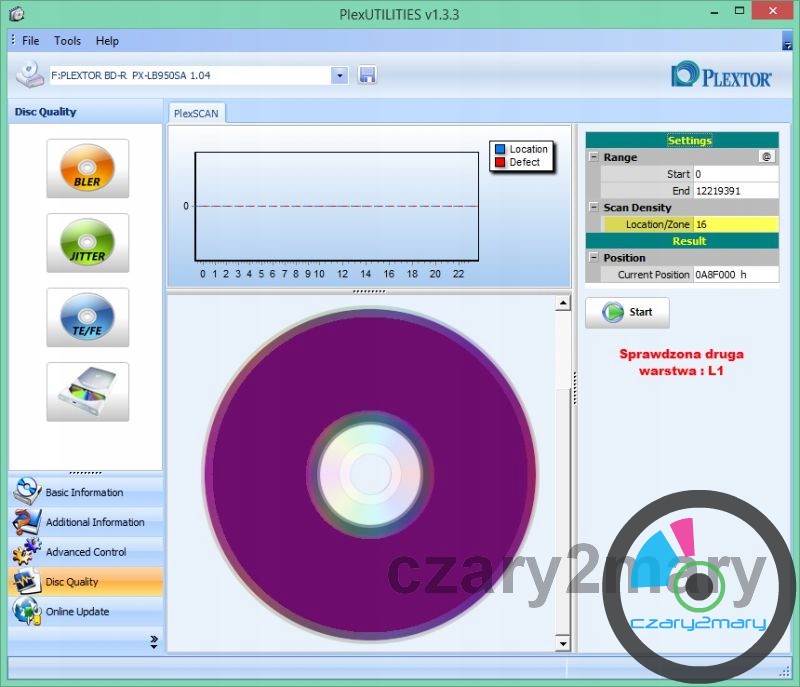Collapse the Range settings group
Screen dimensions: 800x687
tap(594, 157)
